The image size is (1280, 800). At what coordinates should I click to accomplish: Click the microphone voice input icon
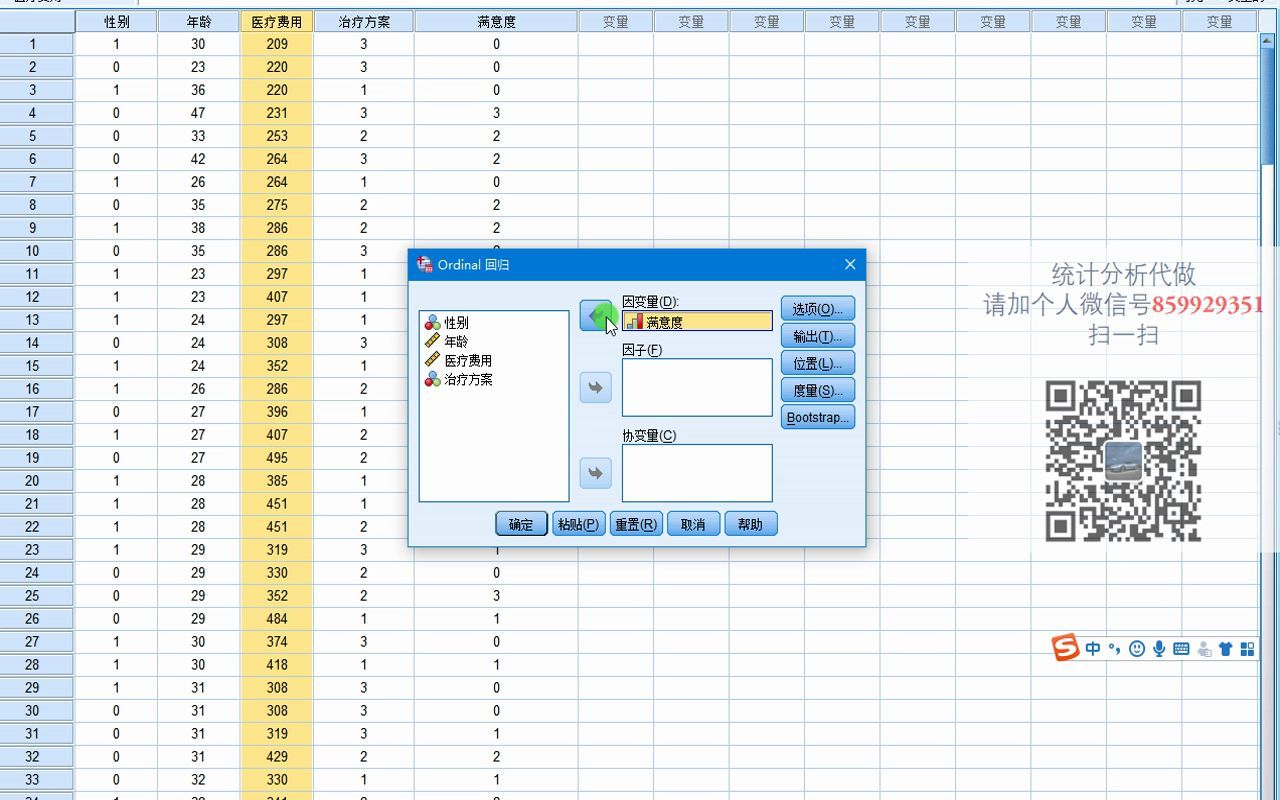(x=1159, y=649)
